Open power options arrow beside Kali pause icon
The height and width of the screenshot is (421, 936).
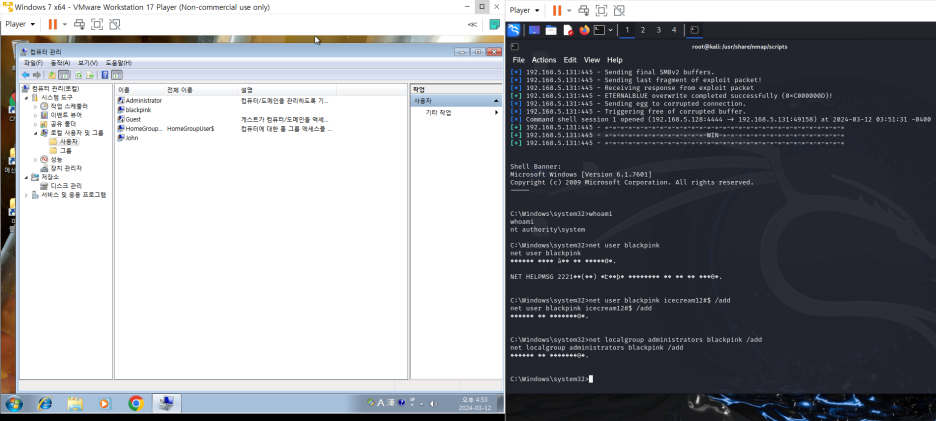point(569,10)
